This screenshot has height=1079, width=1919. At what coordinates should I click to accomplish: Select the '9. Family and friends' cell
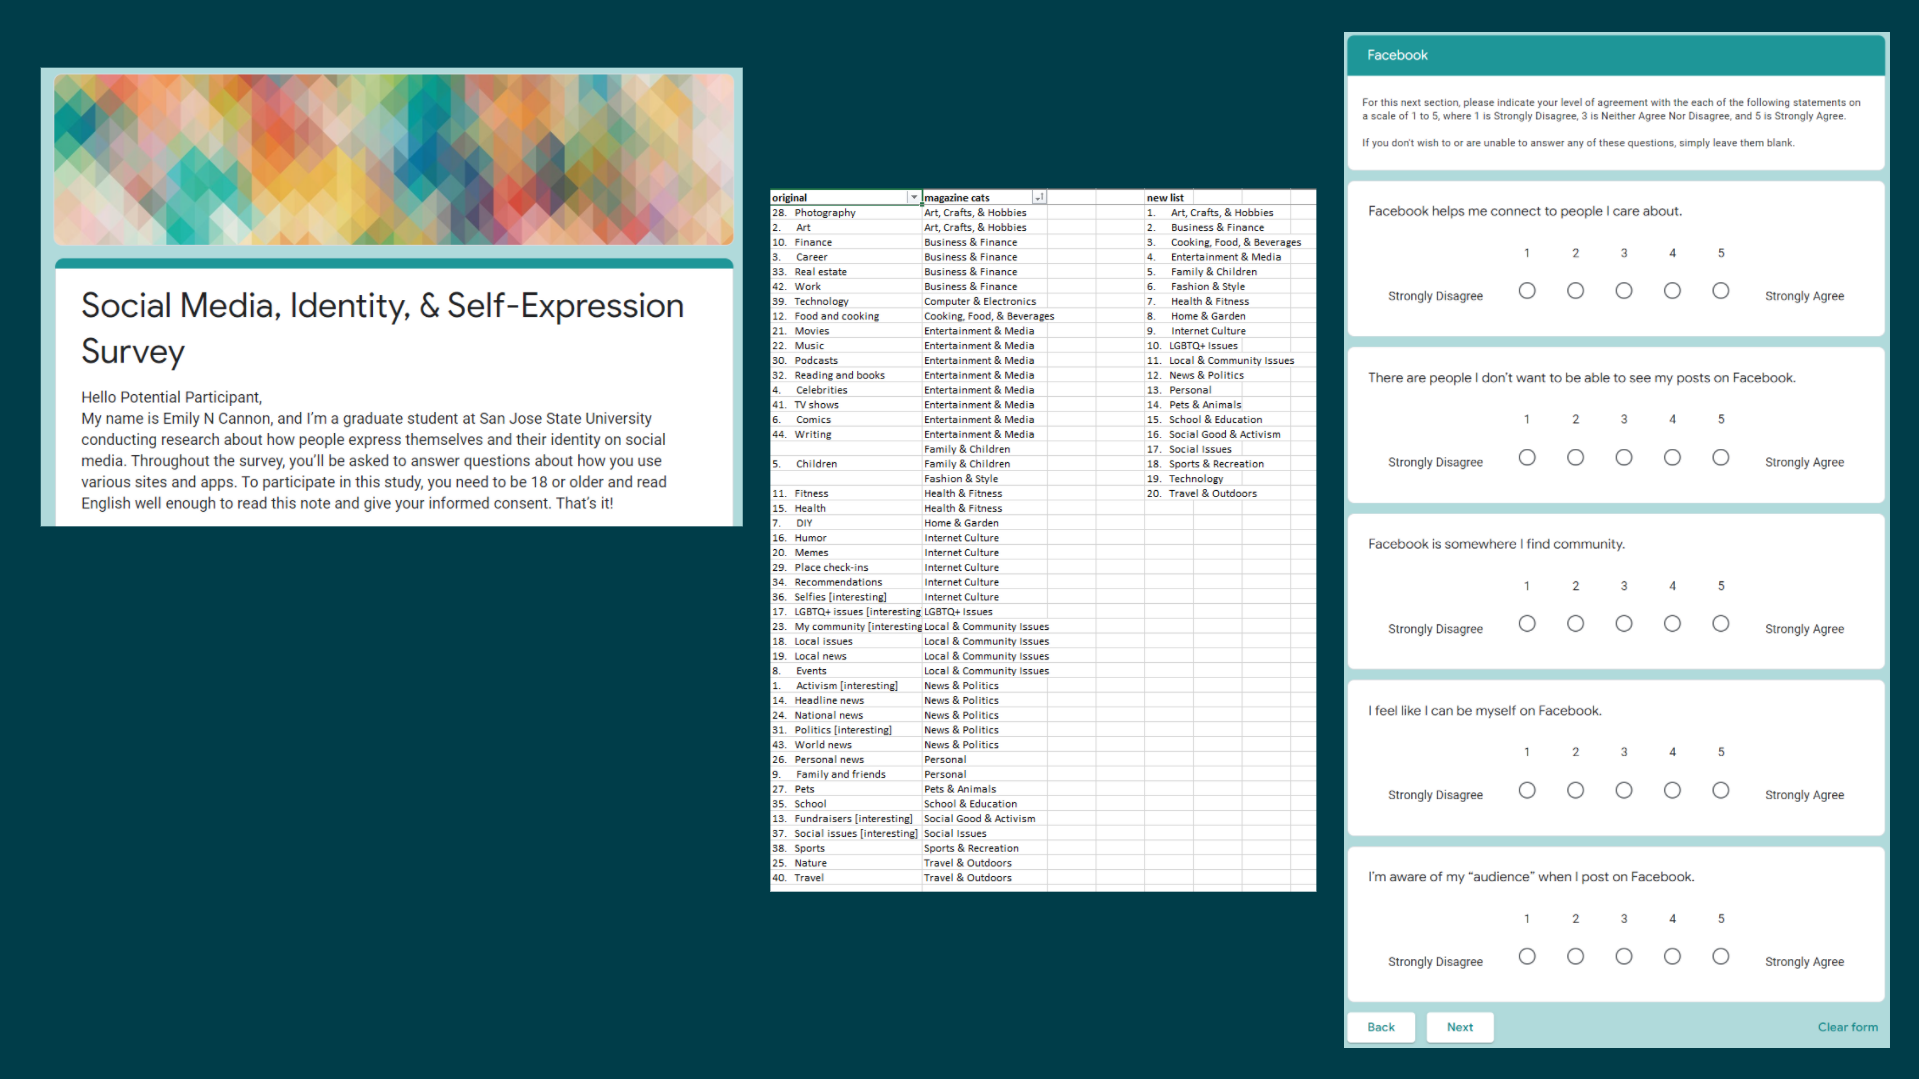pos(846,774)
